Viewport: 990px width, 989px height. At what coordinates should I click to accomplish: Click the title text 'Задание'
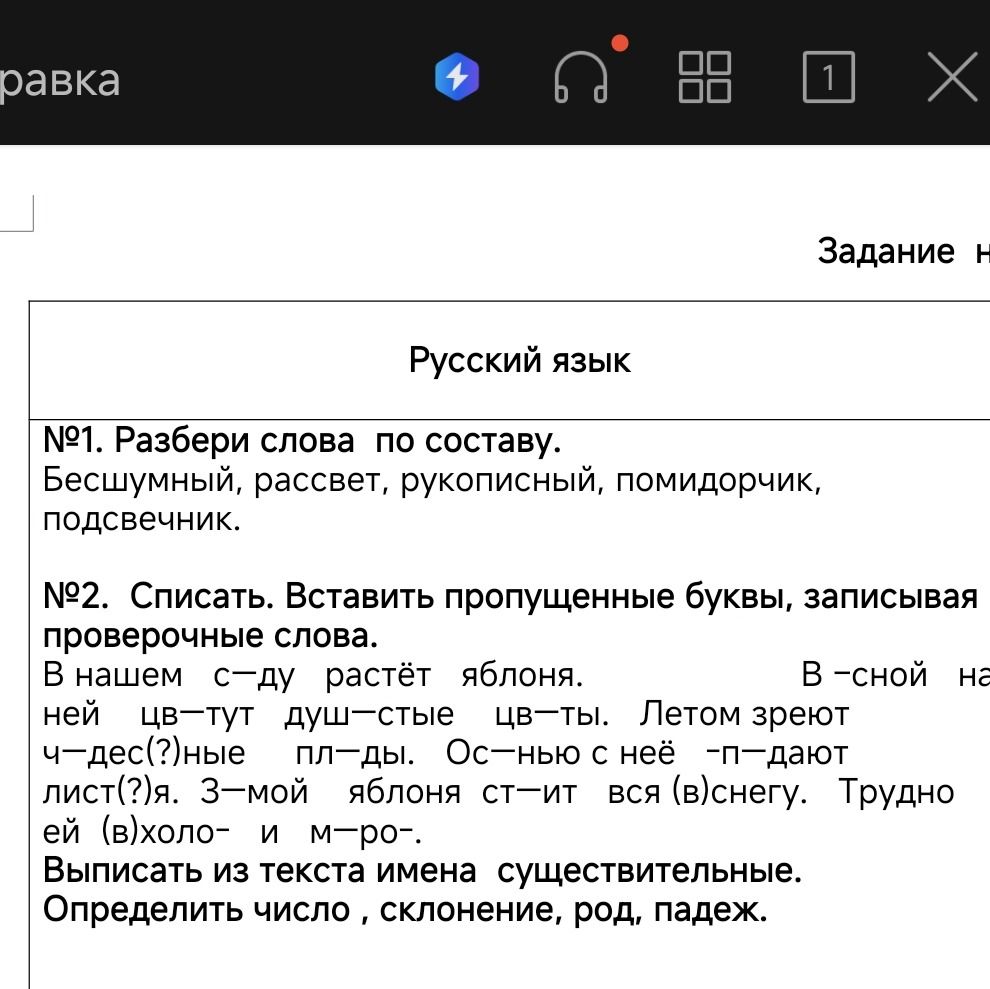pyautogui.click(x=886, y=251)
